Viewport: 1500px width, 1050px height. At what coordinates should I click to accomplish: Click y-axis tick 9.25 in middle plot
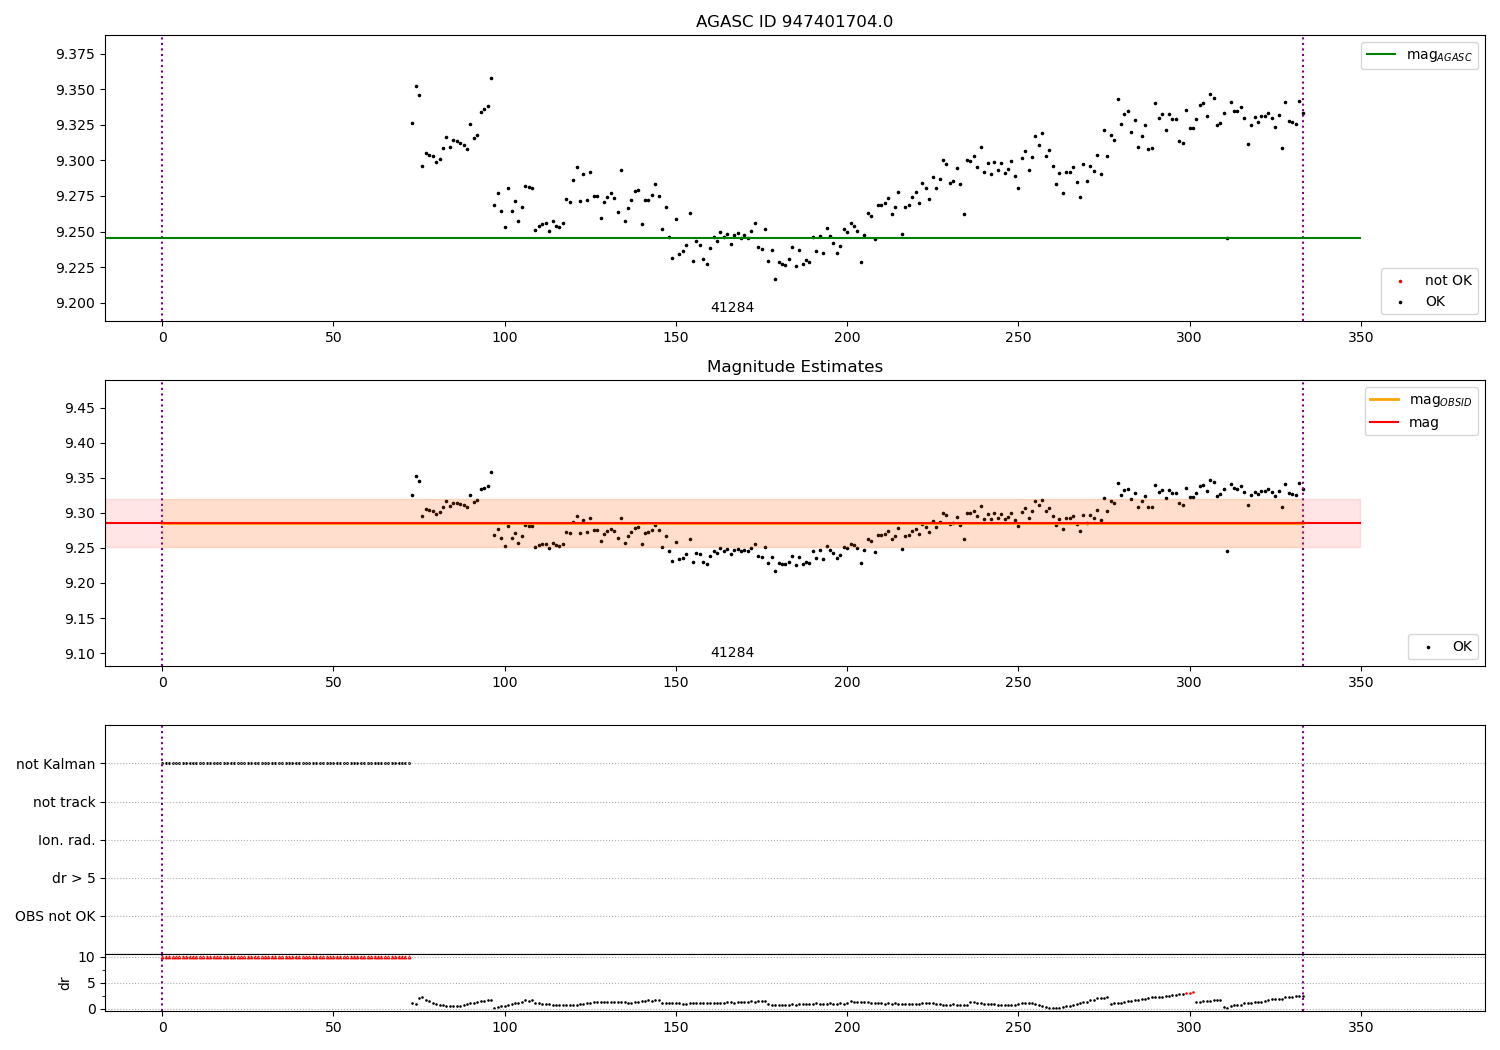click(x=80, y=548)
